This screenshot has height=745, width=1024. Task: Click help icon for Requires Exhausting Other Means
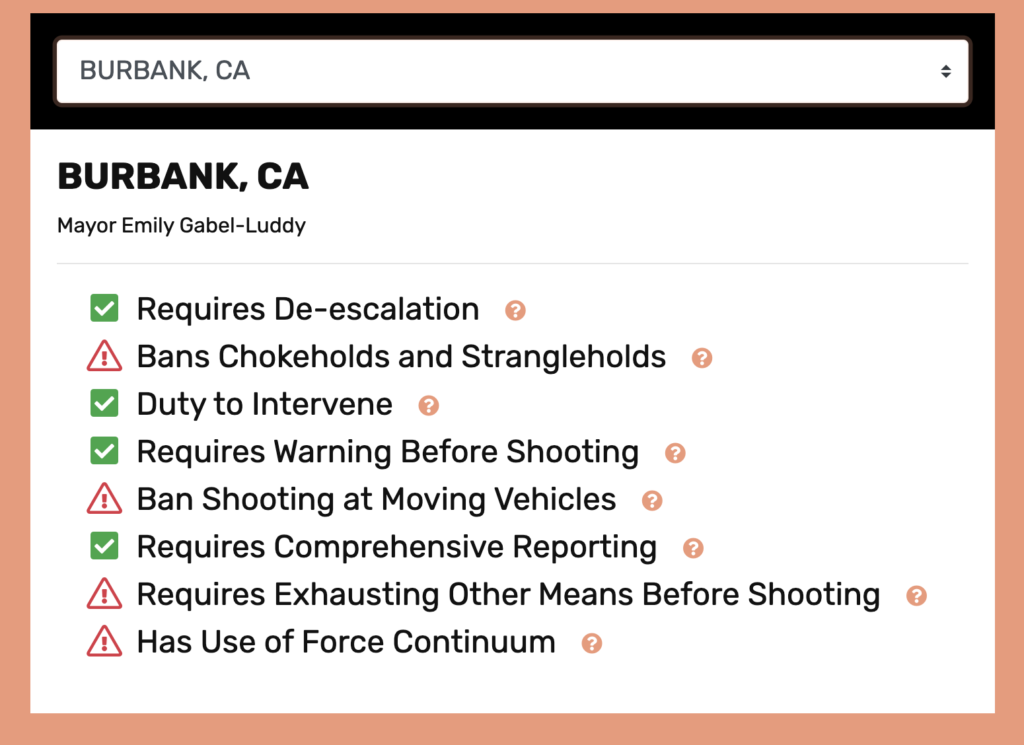(916, 596)
